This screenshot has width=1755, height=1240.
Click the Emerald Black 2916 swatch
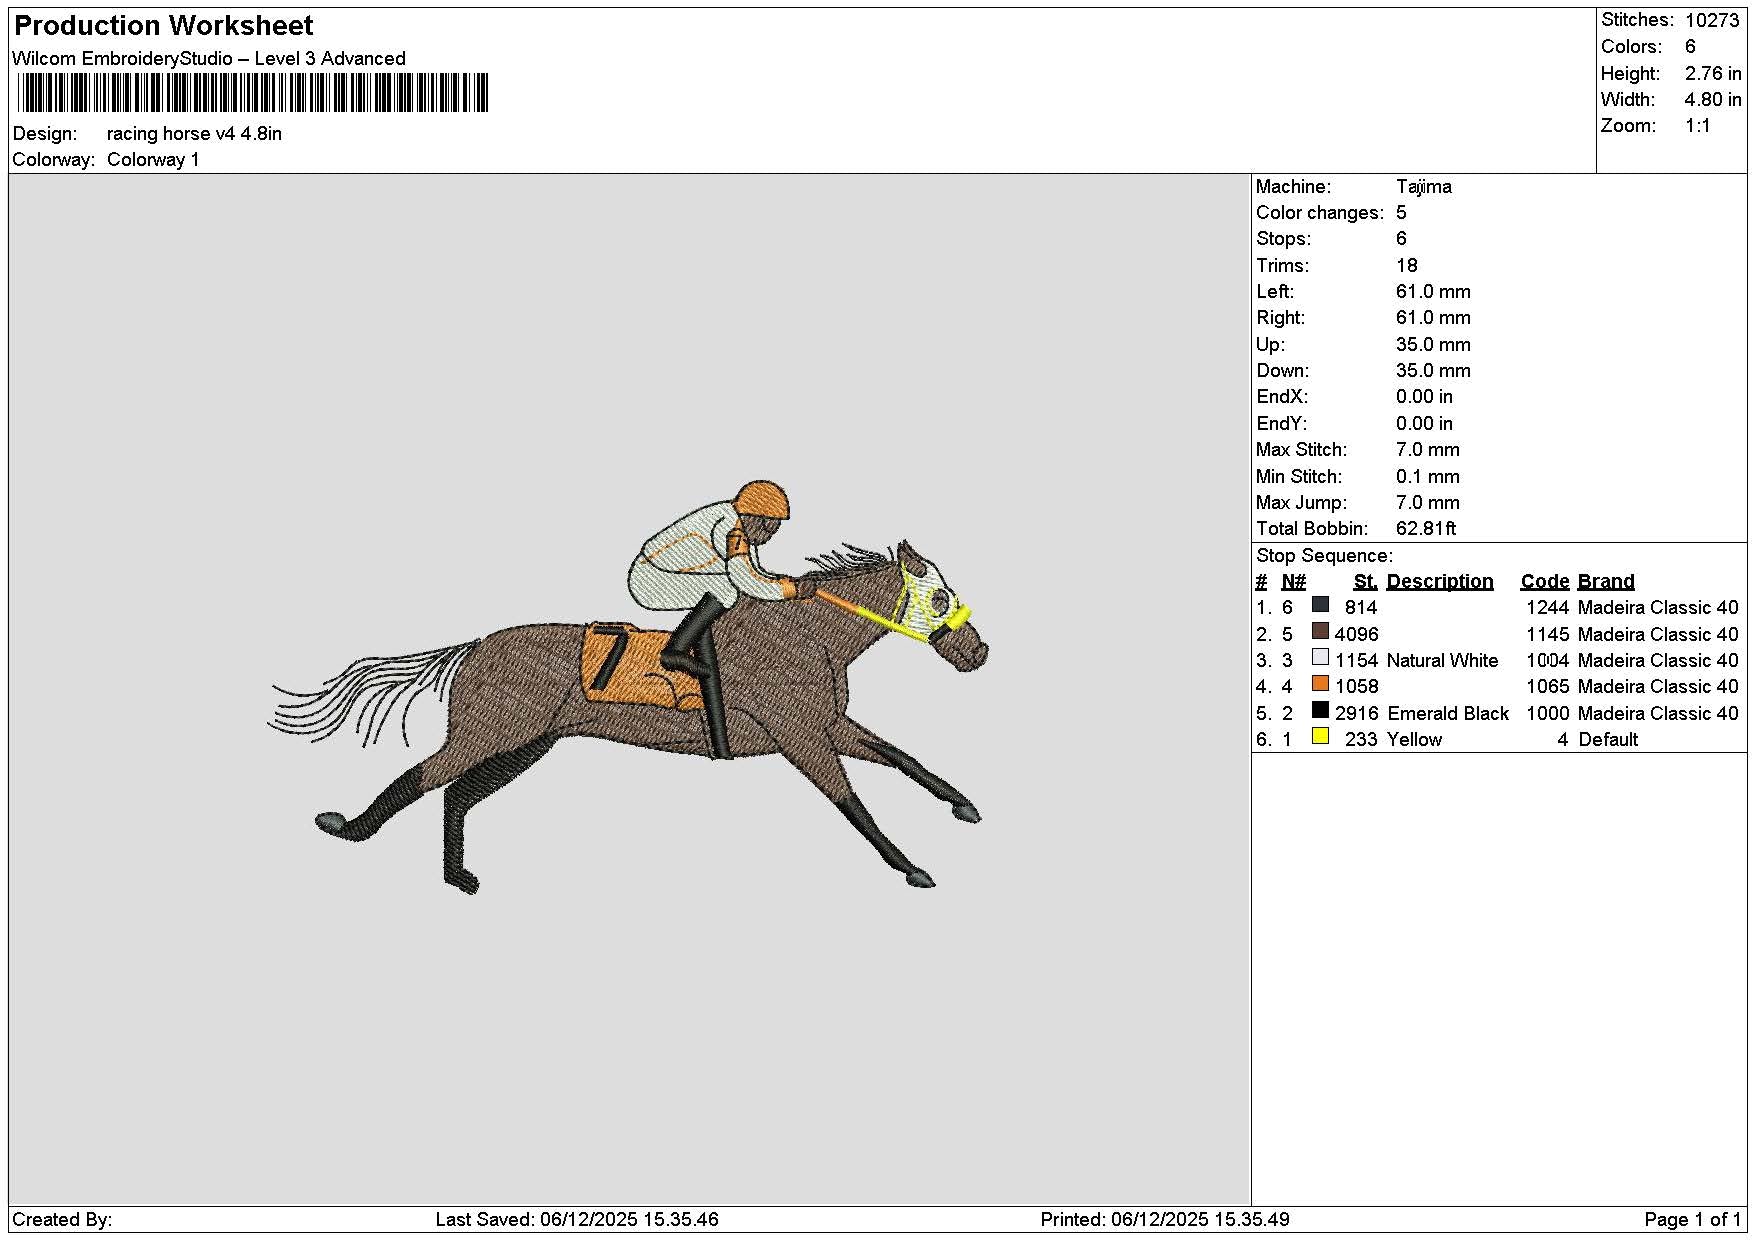point(1320,710)
